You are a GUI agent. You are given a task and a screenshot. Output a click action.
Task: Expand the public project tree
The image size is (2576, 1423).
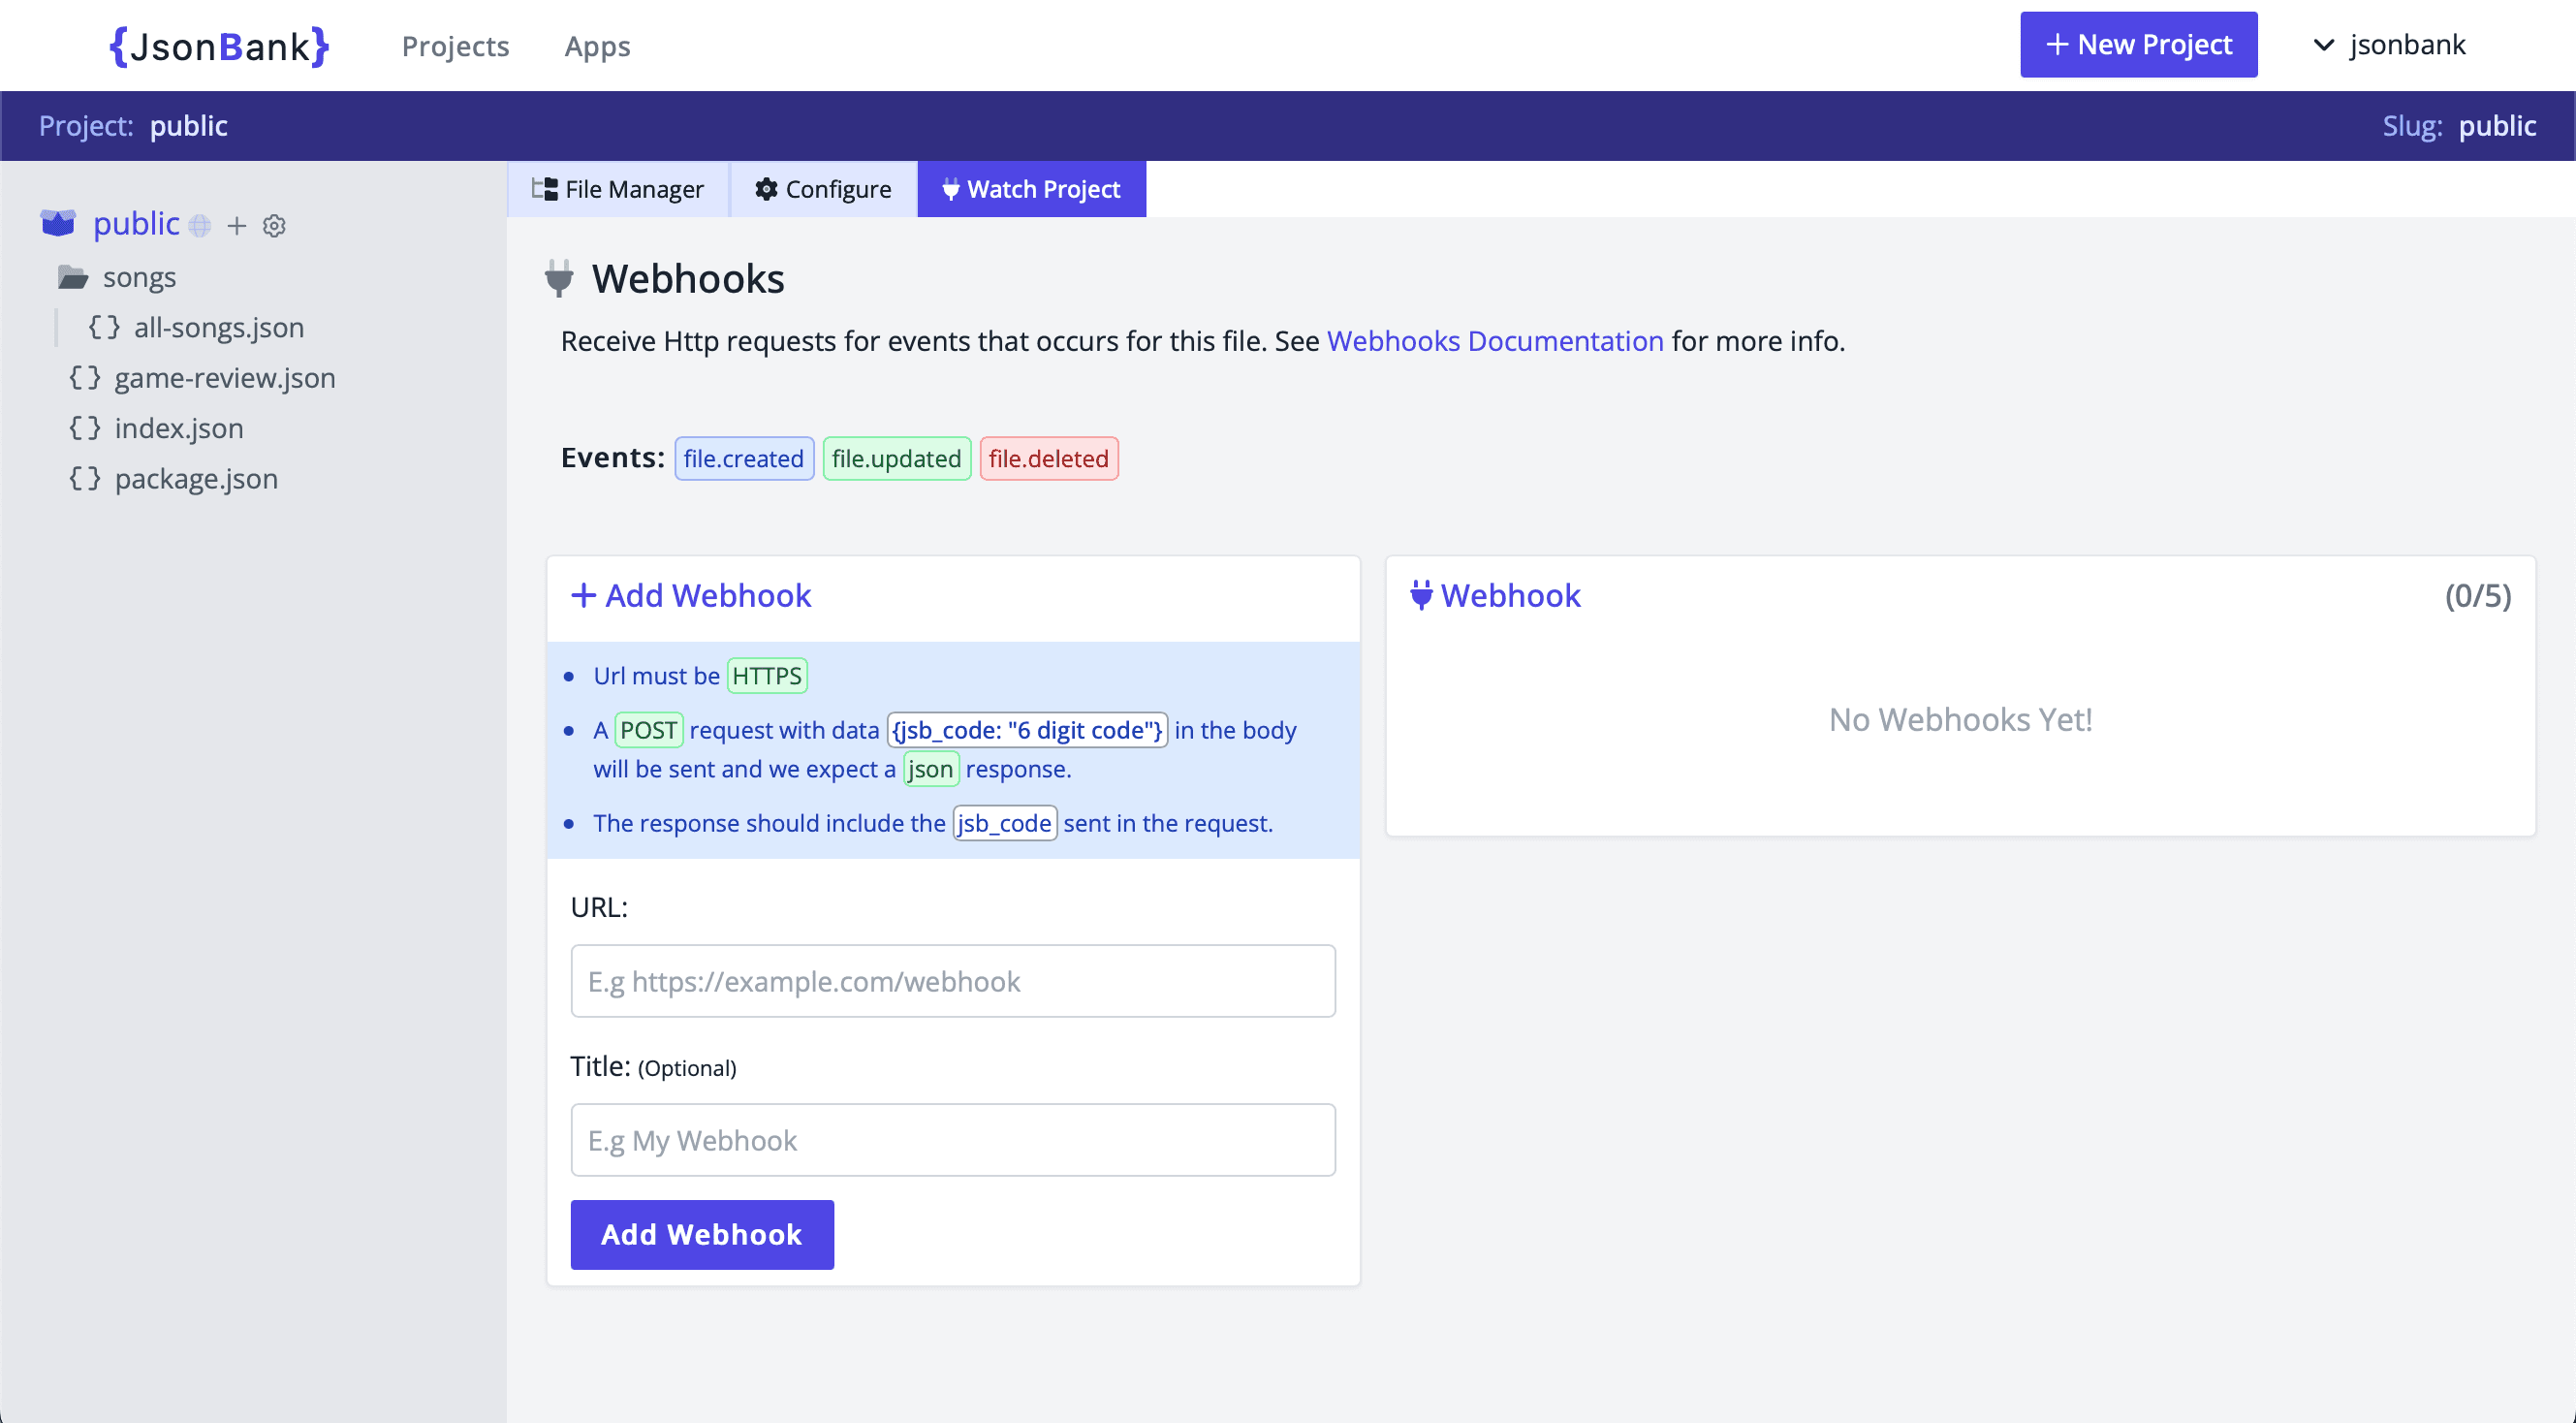135,224
